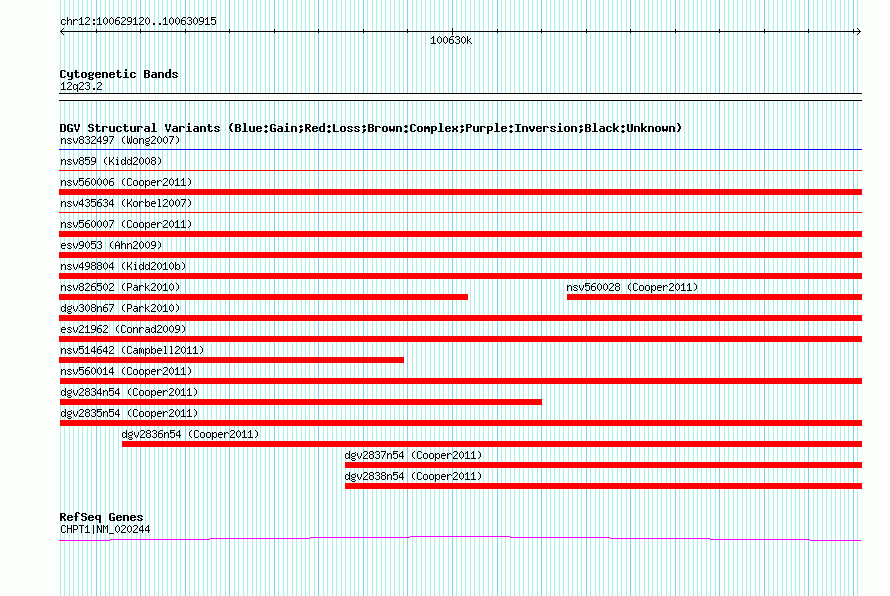
Task: Click the dgv2834n54 (Cooper2011) label
Action: click(x=129, y=392)
